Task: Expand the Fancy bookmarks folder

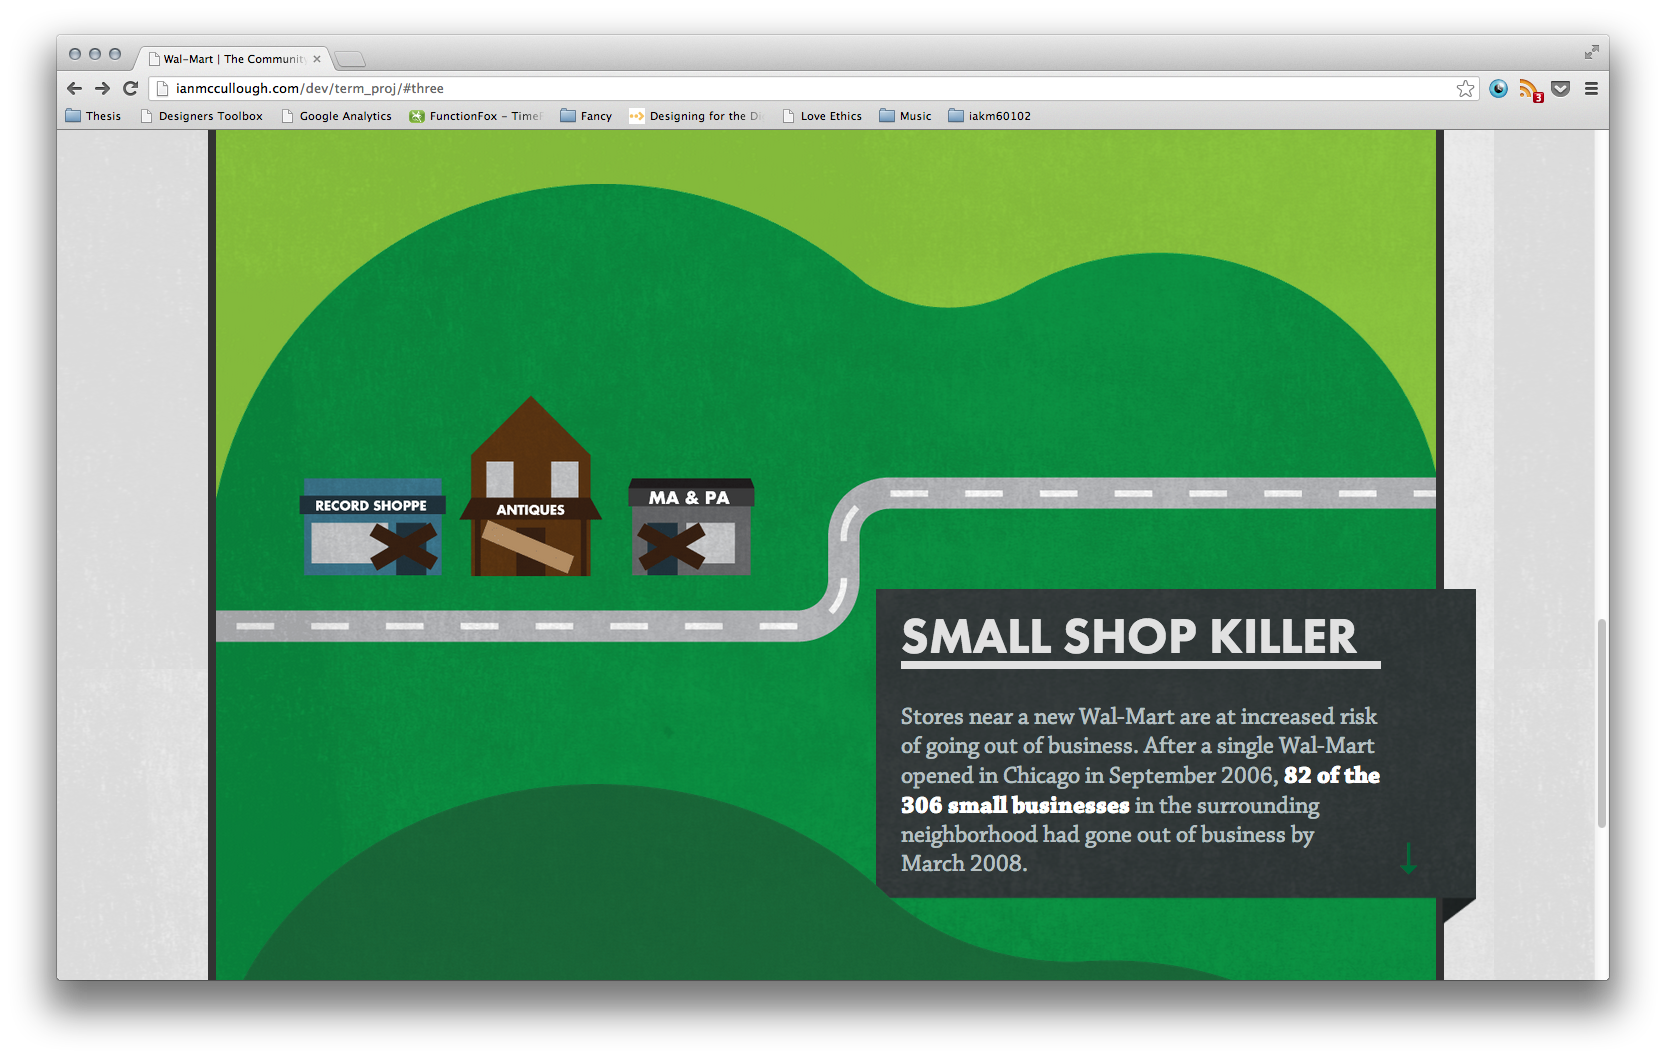Action: coord(586,116)
